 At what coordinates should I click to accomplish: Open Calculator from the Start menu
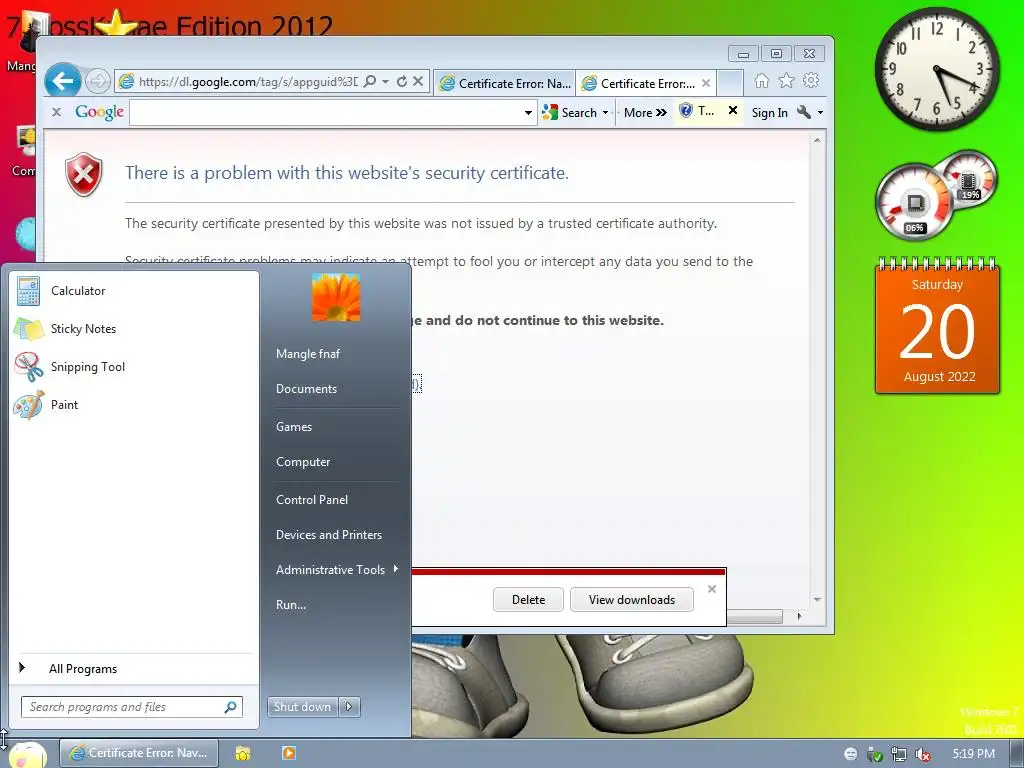(134, 291)
